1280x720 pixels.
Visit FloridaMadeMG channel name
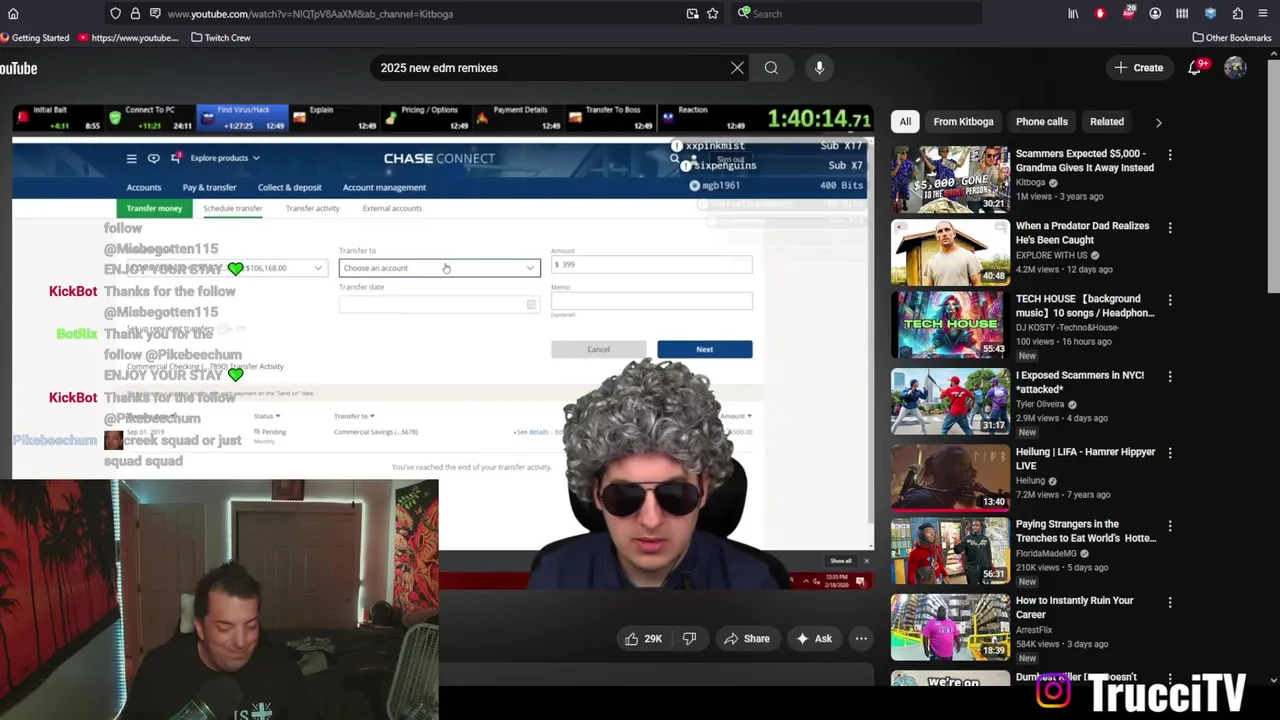[x=1046, y=553]
